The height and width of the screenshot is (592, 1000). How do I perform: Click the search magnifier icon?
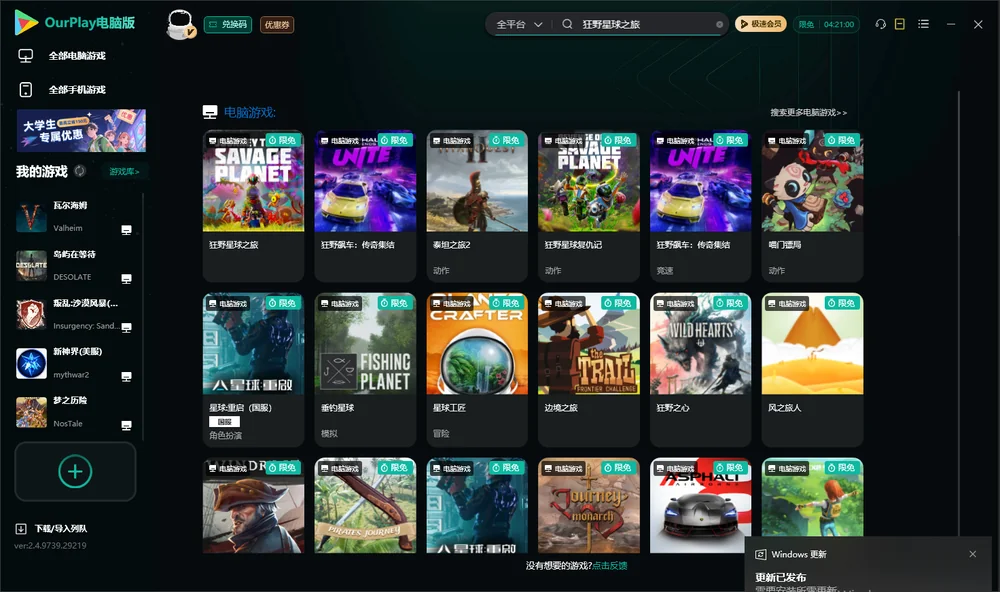pos(567,24)
